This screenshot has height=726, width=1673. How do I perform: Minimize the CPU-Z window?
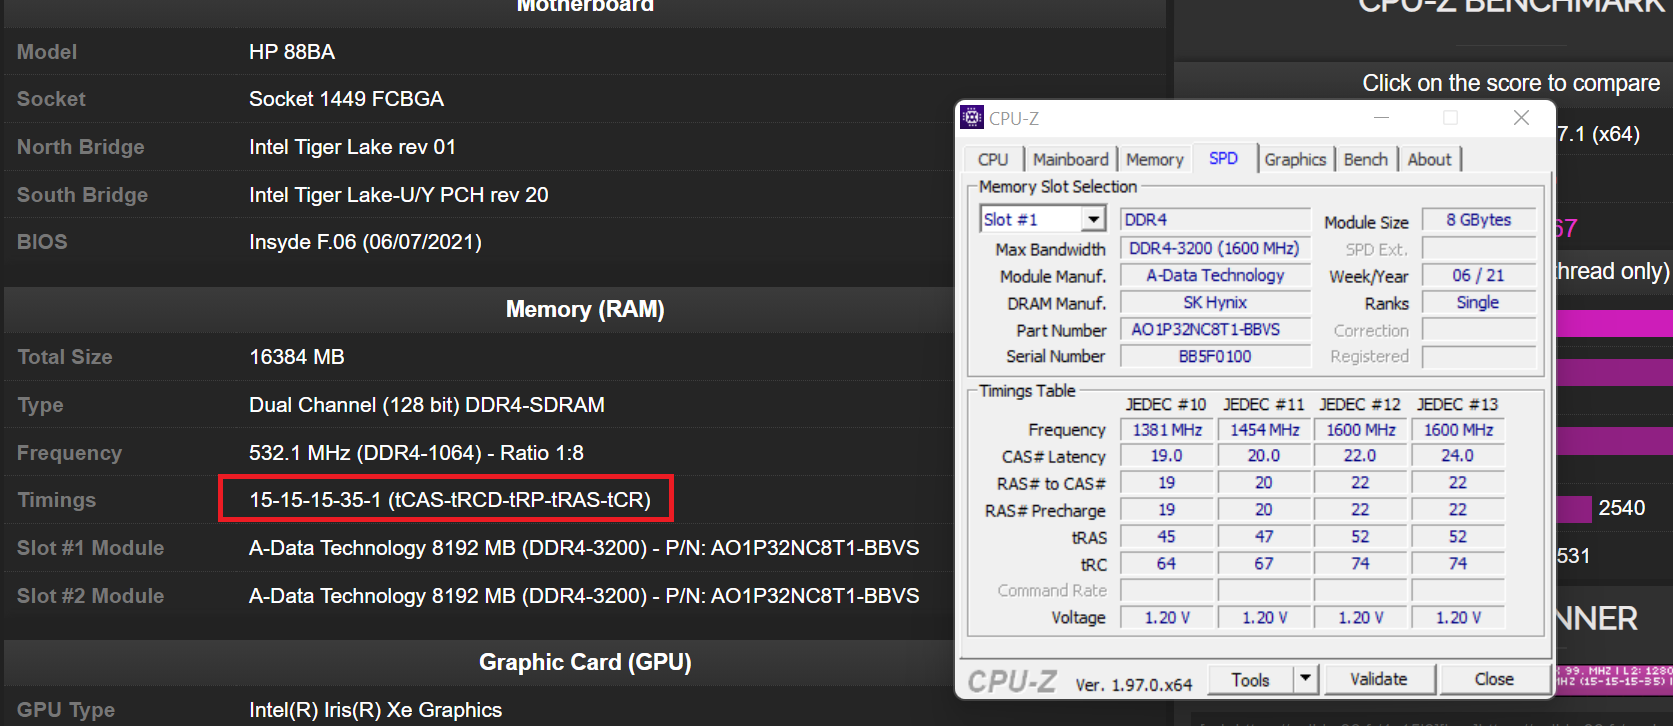point(1381,118)
